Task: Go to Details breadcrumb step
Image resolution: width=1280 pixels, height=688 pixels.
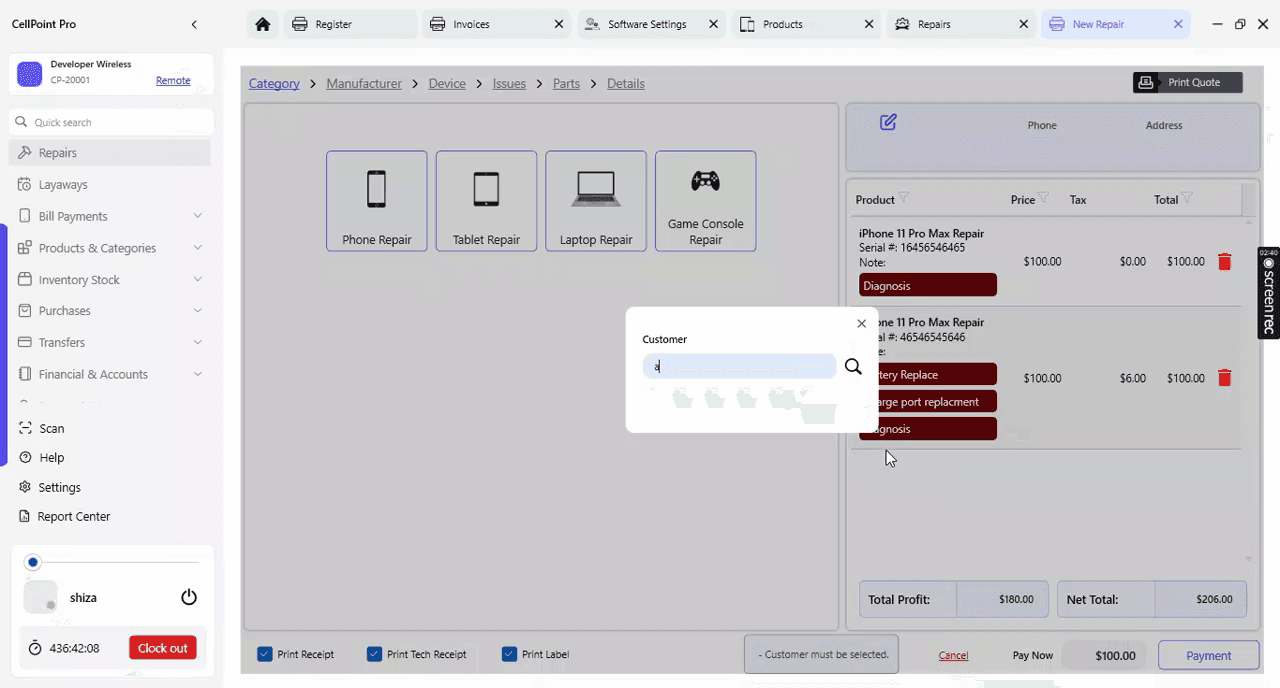Action: click(x=625, y=83)
